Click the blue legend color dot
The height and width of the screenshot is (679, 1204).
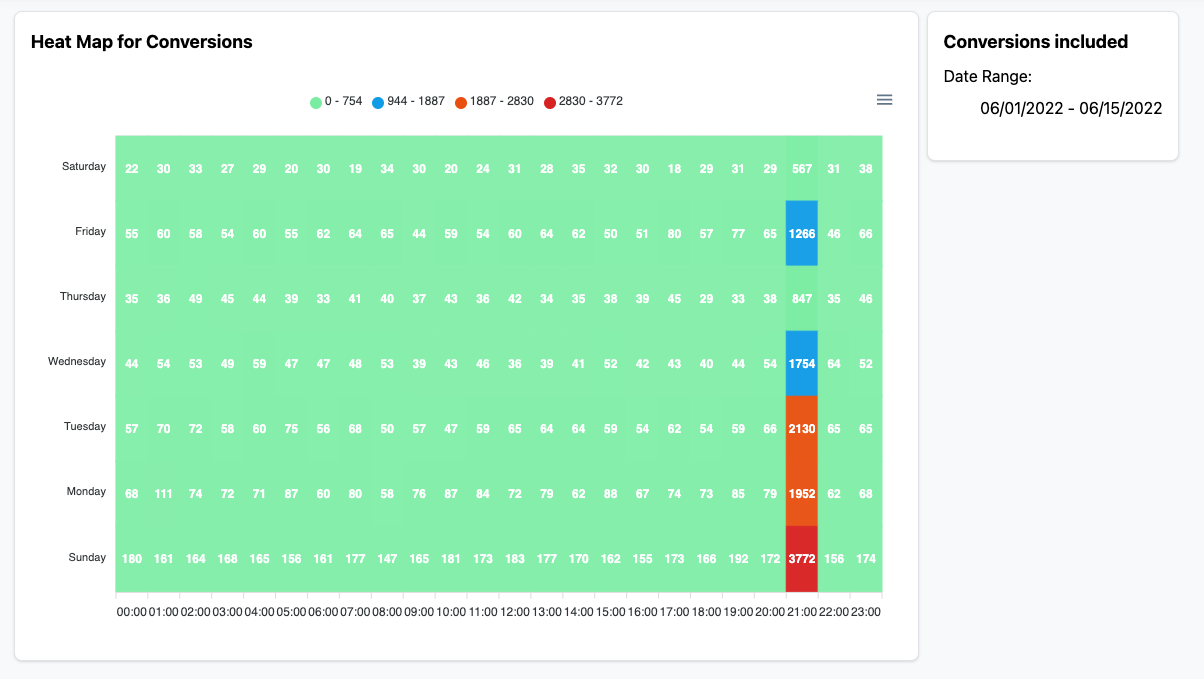coord(378,101)
